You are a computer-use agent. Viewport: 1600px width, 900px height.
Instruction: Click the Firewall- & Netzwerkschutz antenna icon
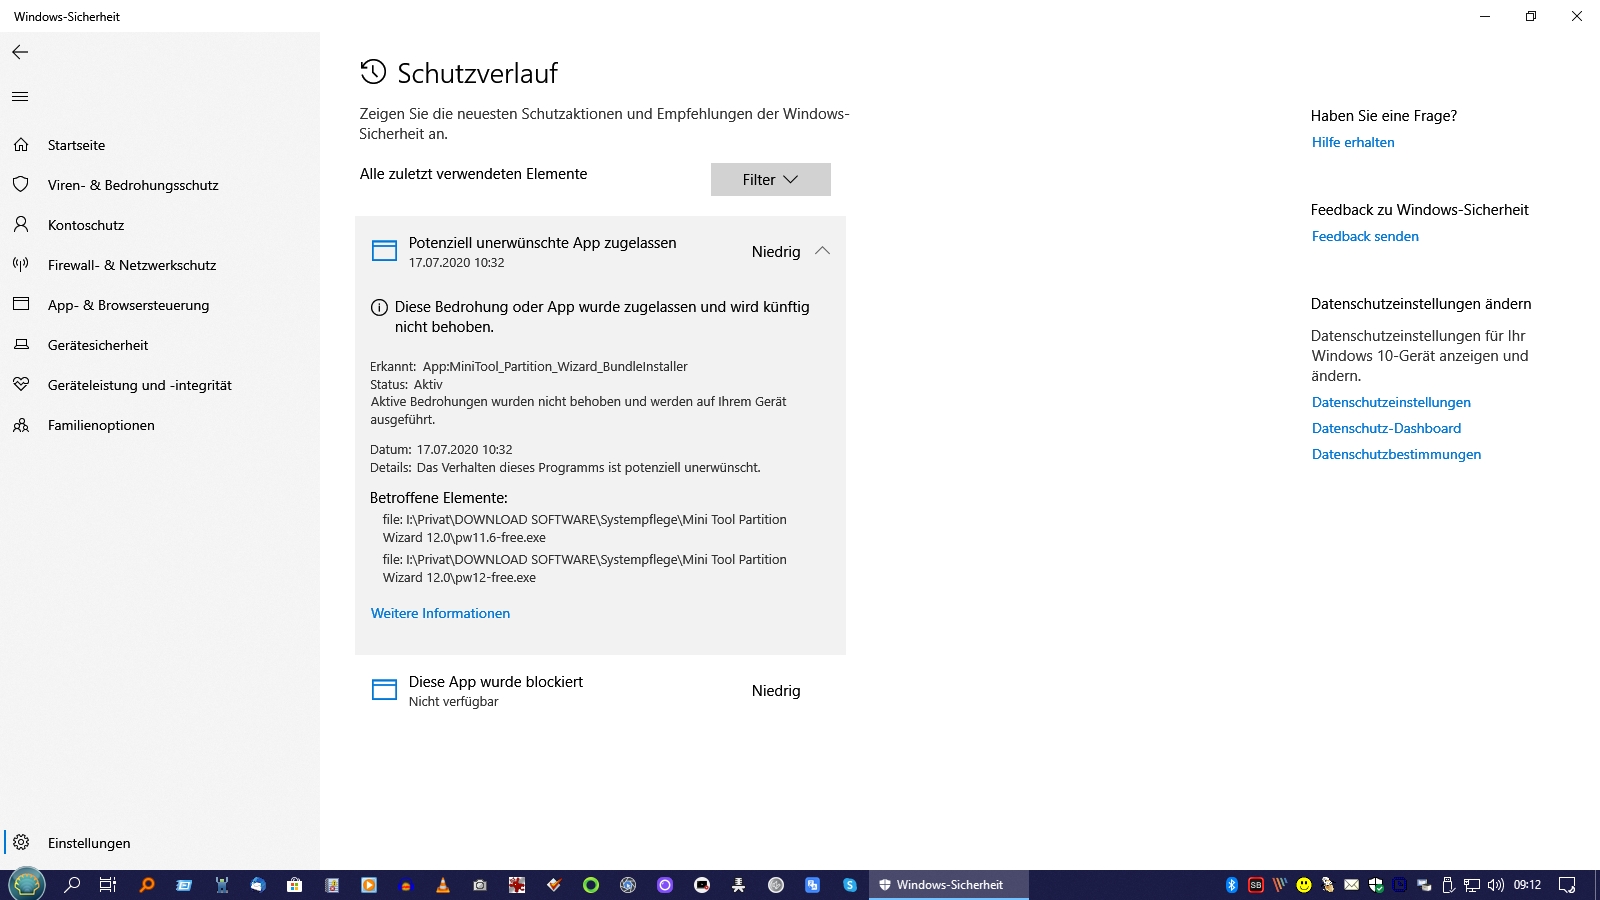click(x=21, y=265)
